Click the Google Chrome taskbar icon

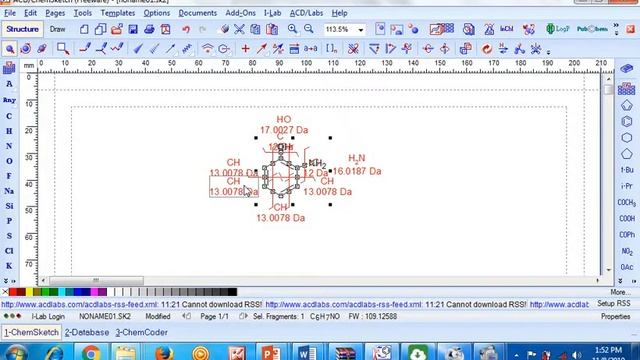[x=91, y=352]
